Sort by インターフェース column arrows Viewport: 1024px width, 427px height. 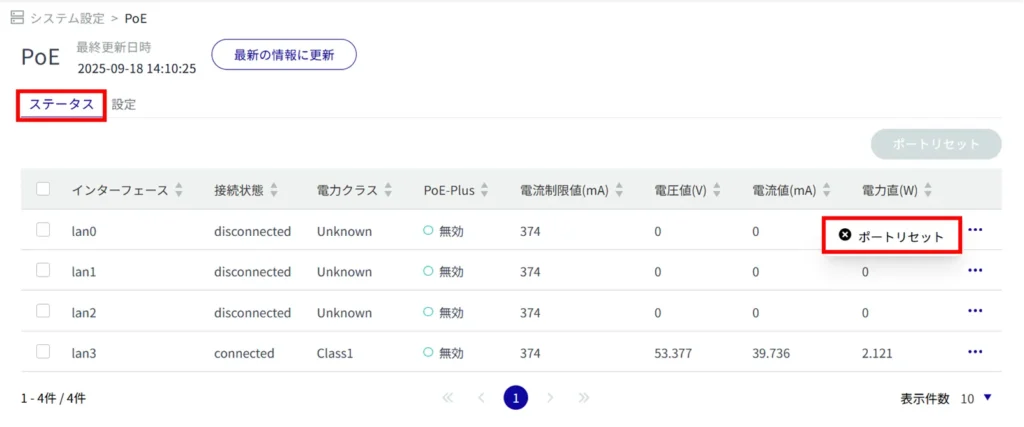point(179,190)
